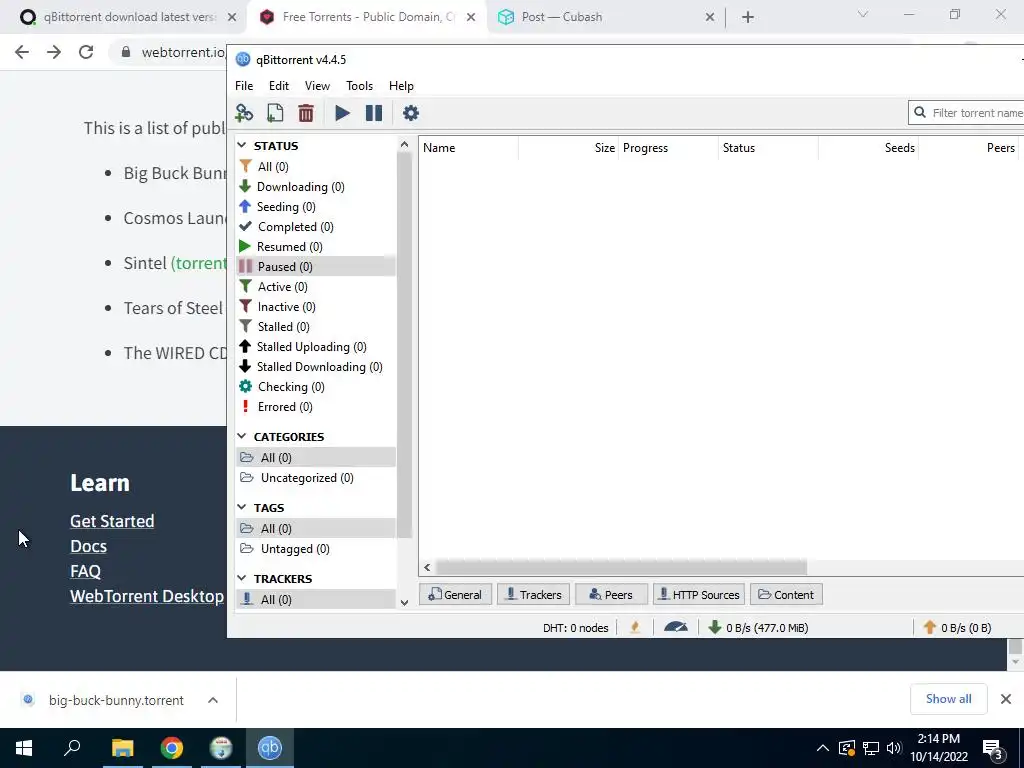Open the Docs link on webtorrent page
Viewport: 1024px width, 768px height.
point(88,546)
